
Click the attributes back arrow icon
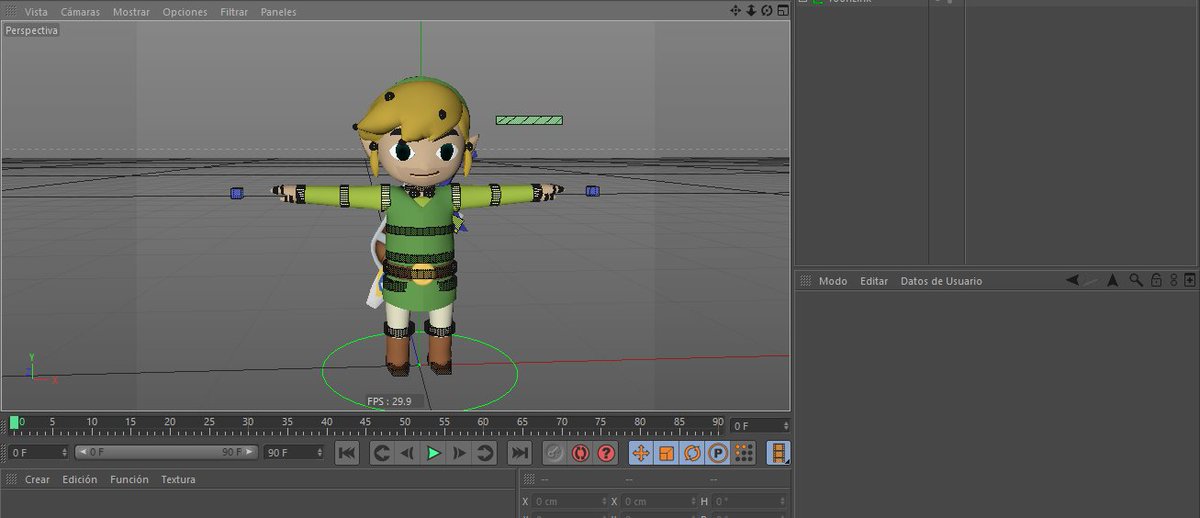pyautogui.click(x=1072, y=281)
